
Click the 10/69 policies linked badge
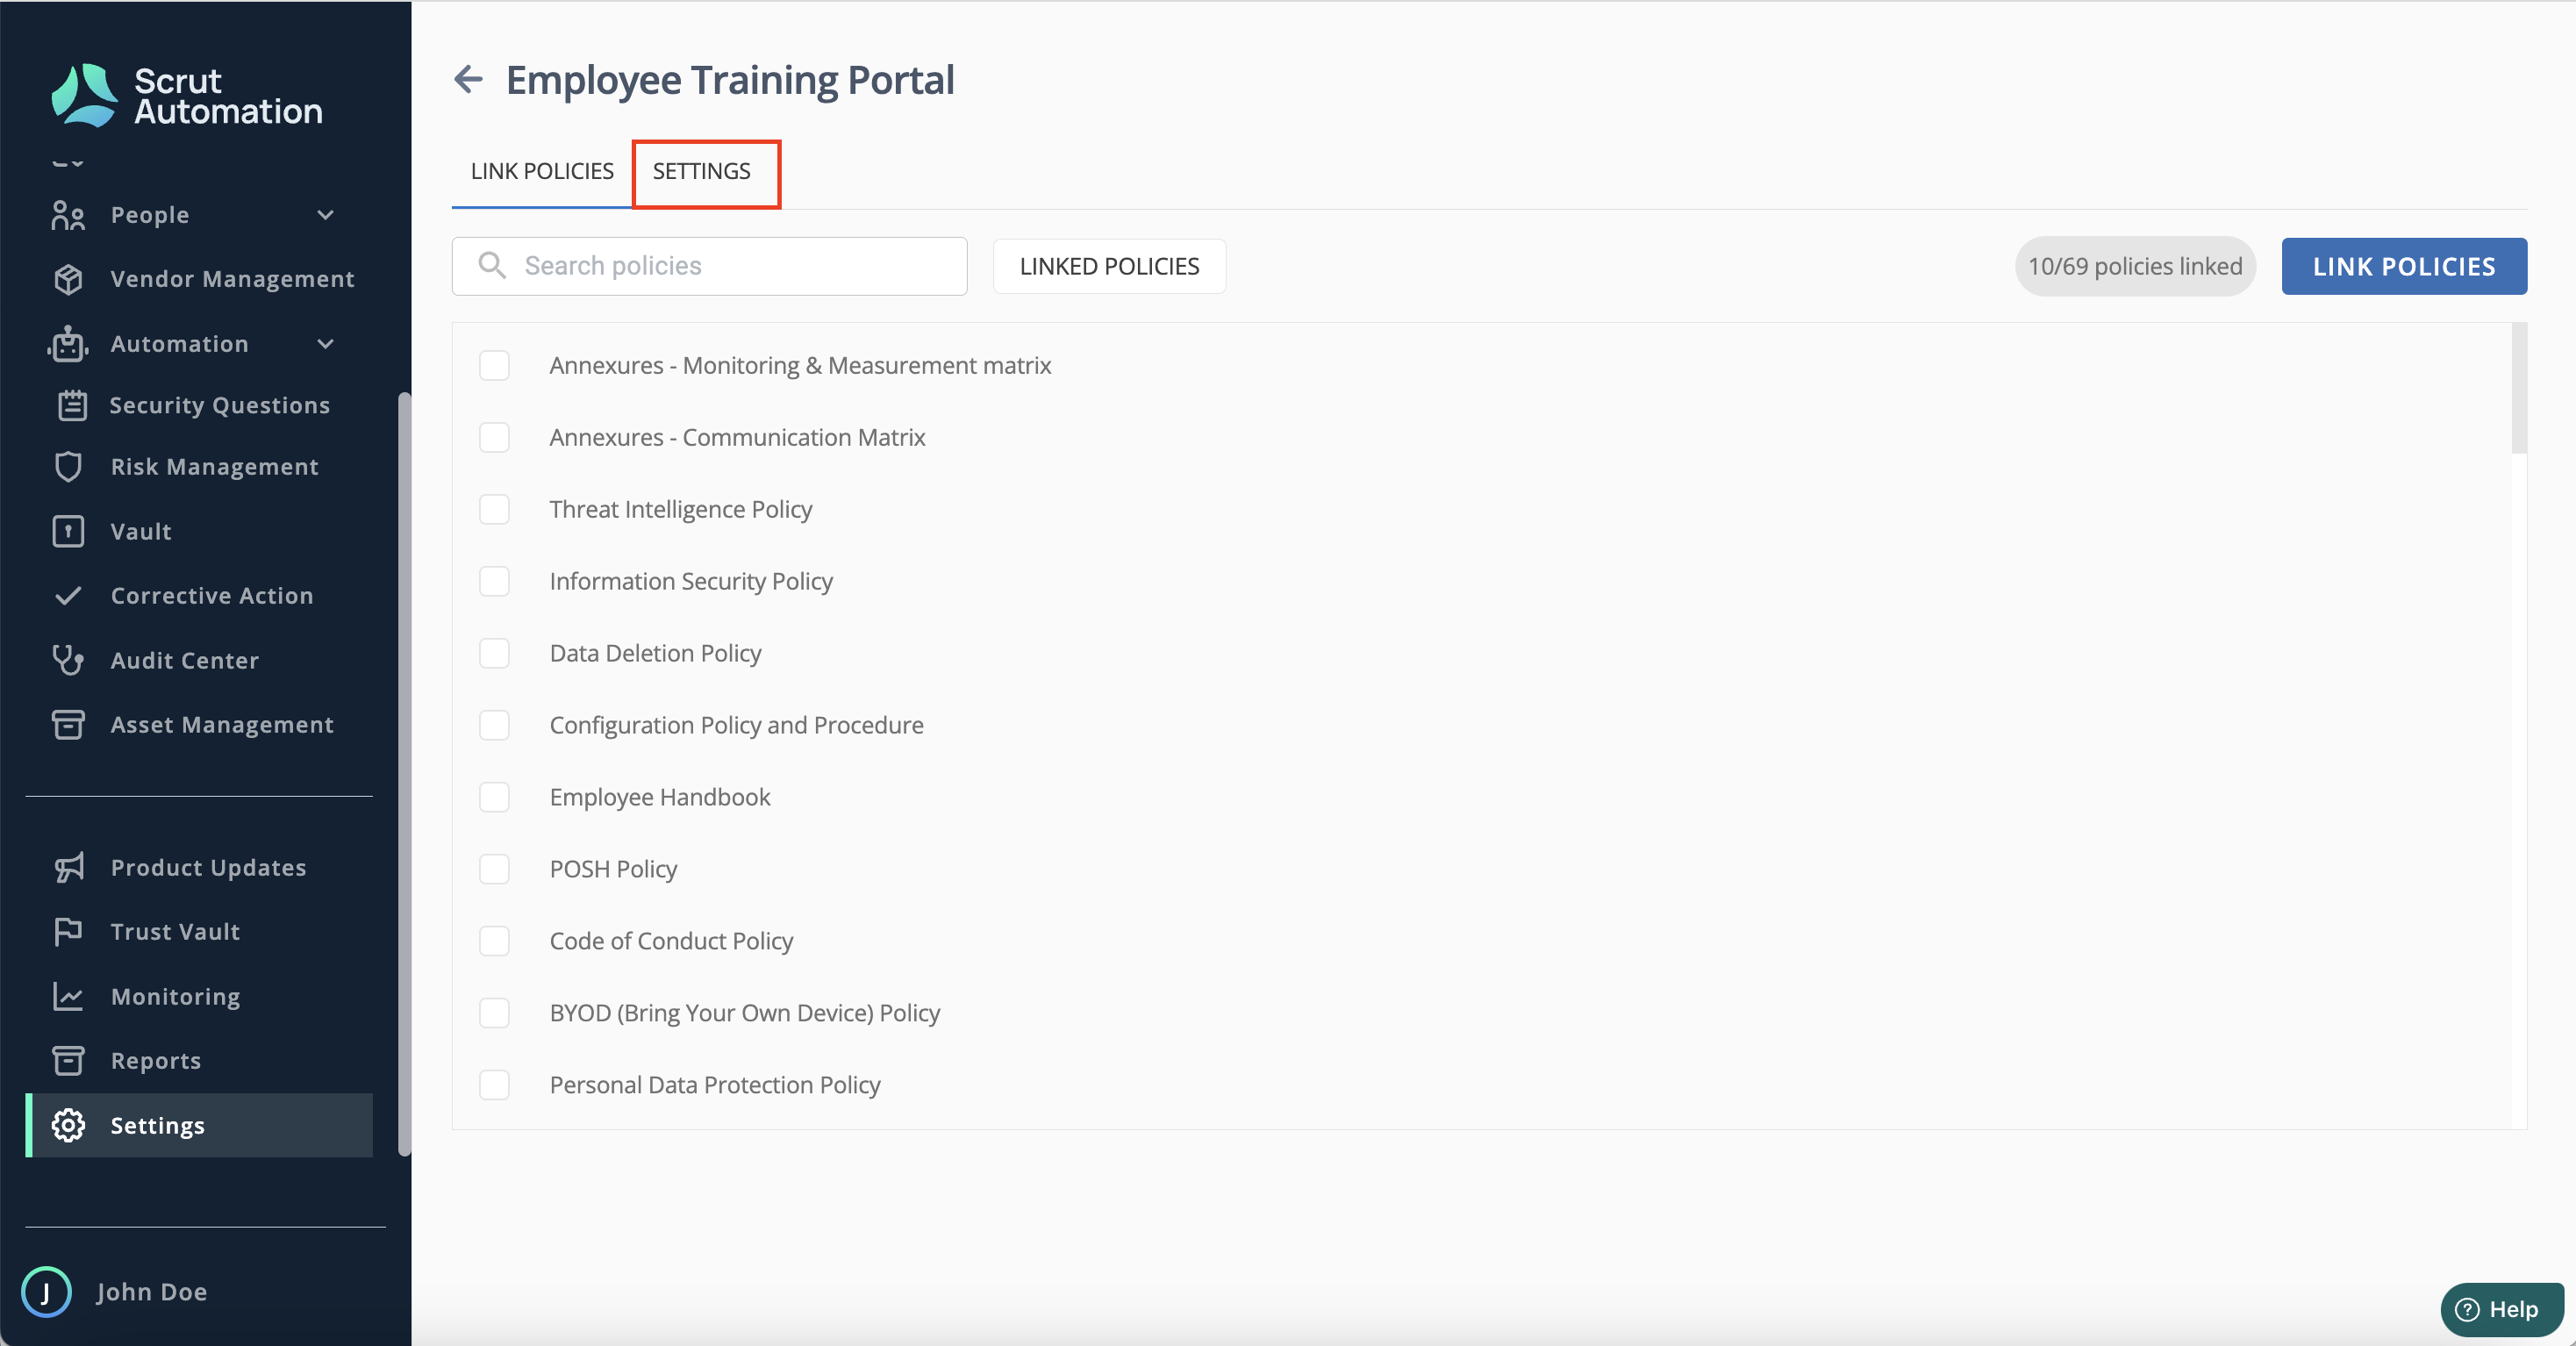coord(2135,266)
